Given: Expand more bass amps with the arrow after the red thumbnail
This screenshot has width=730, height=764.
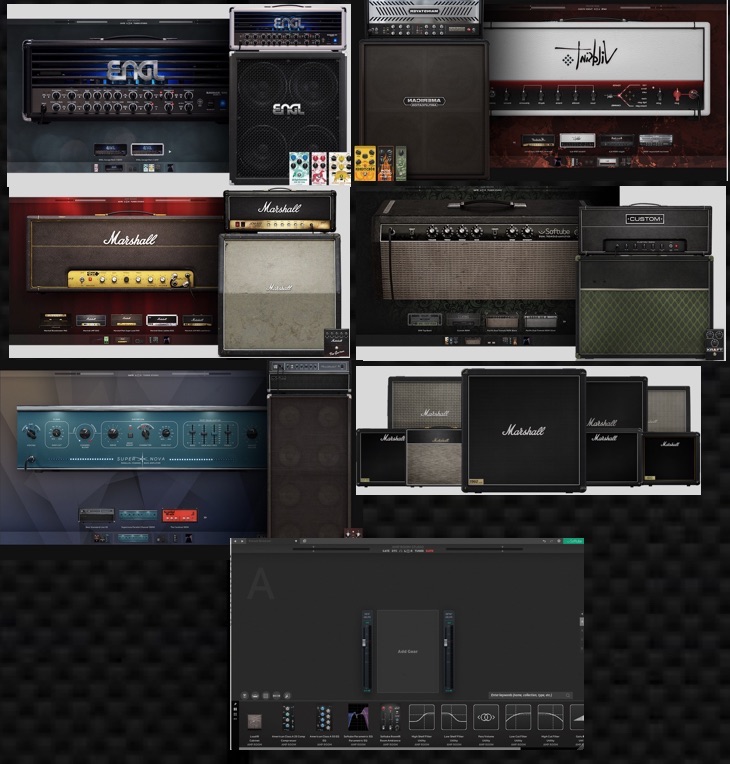Looking at the screenshot, I should click(205, 517).
